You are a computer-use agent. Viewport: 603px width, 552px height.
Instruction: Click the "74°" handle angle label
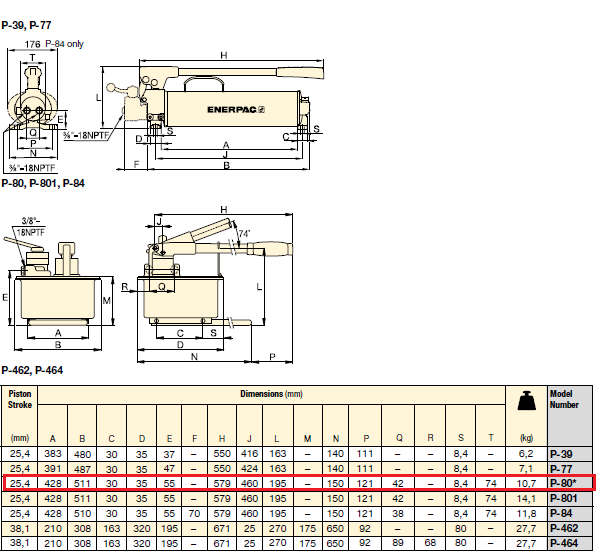[244, 233]
